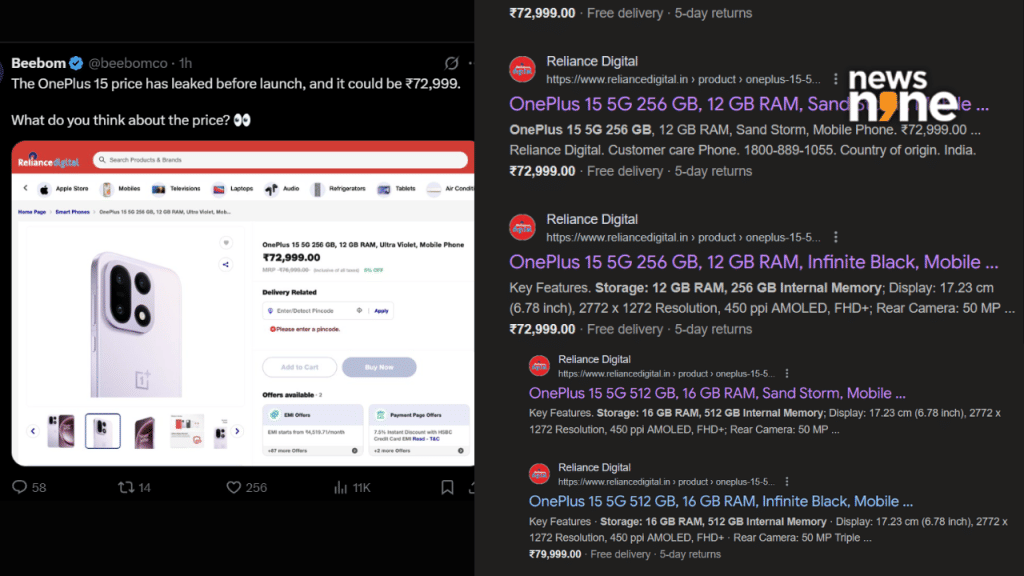Click Apply next to the pincode field
The height and width of the screenshot is (576, 1024).
pos(382,311)
